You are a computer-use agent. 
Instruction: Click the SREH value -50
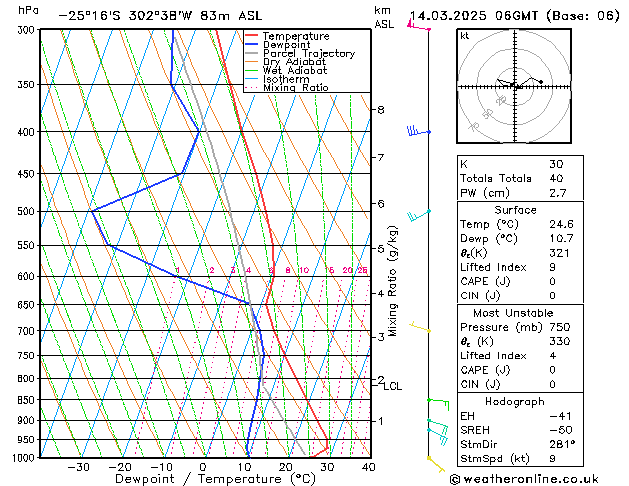(560, 430)
